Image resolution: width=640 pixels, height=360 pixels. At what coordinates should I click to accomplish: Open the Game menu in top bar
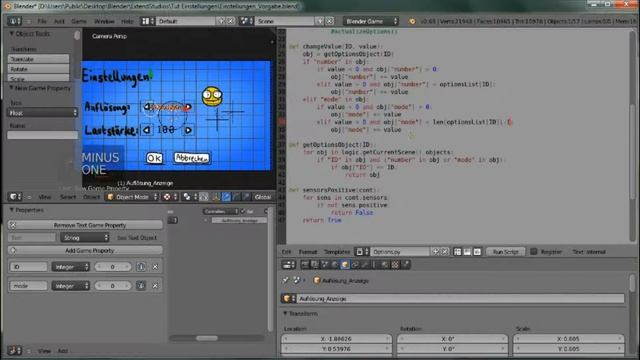tap(79, 21)
